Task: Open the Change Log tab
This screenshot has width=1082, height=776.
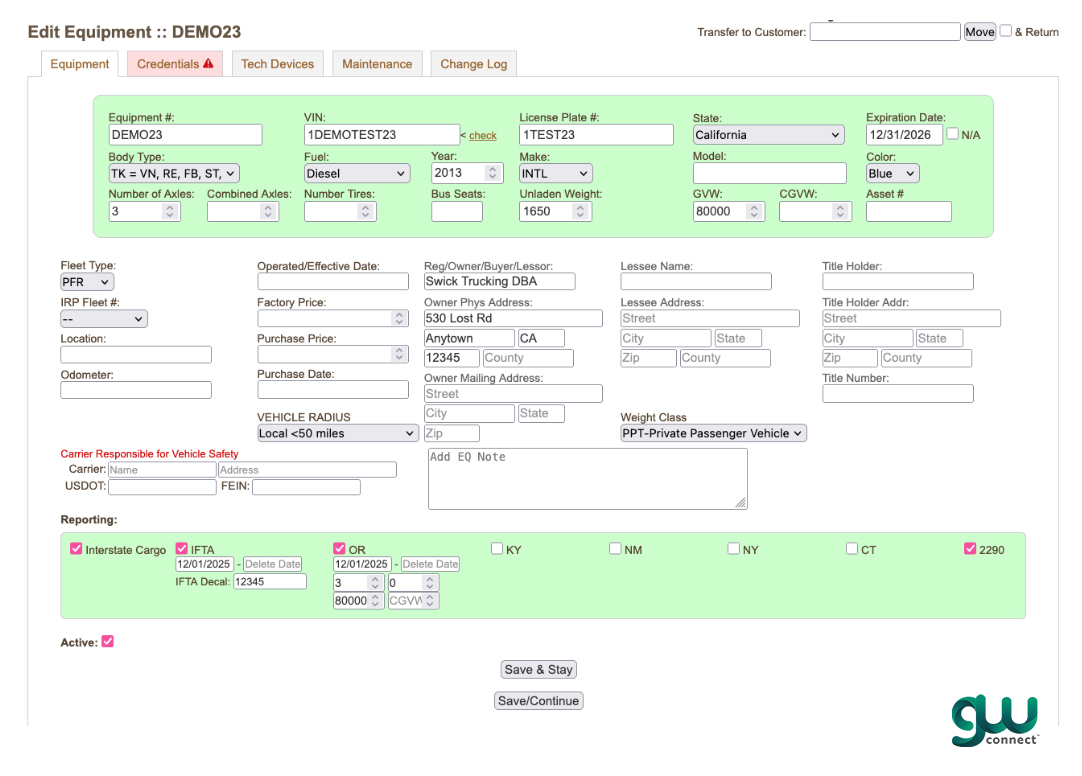Action: pyautogui.click(x=474, y=64)
